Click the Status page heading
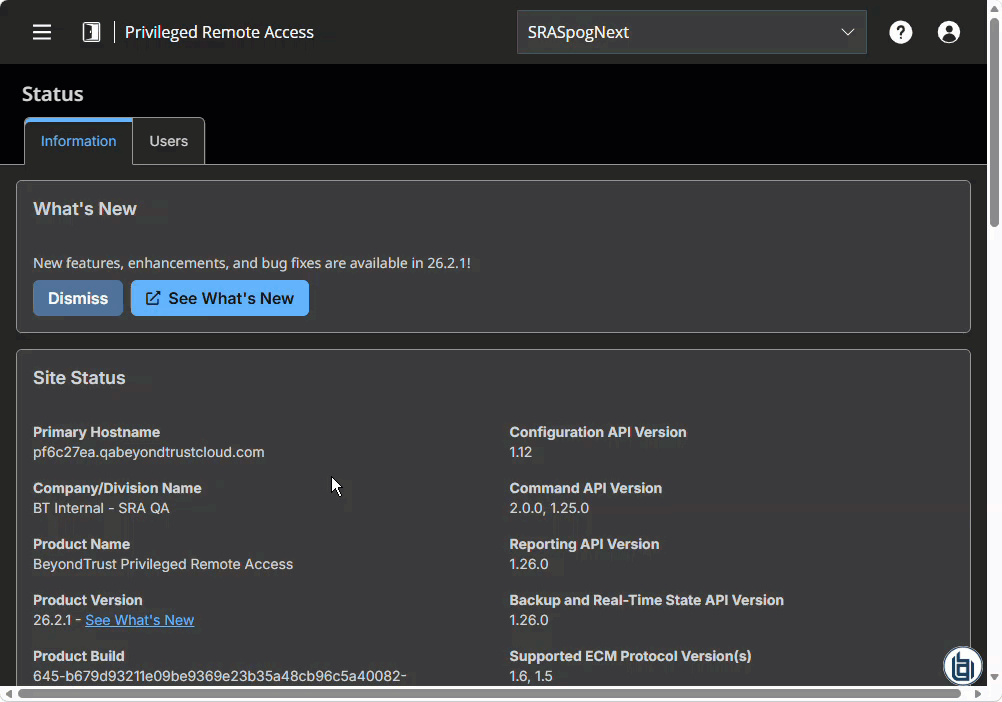This screenshot has height=702, width=1002. [52, 94]
